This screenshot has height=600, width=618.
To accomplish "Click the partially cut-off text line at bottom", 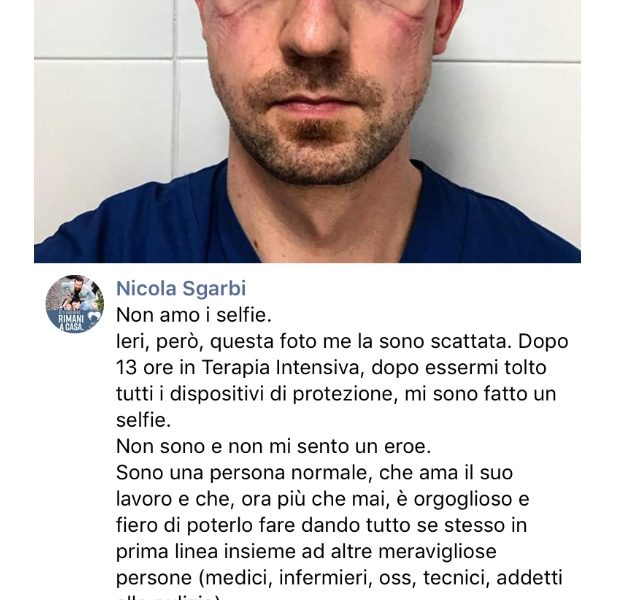I will [x=169, y=596].
